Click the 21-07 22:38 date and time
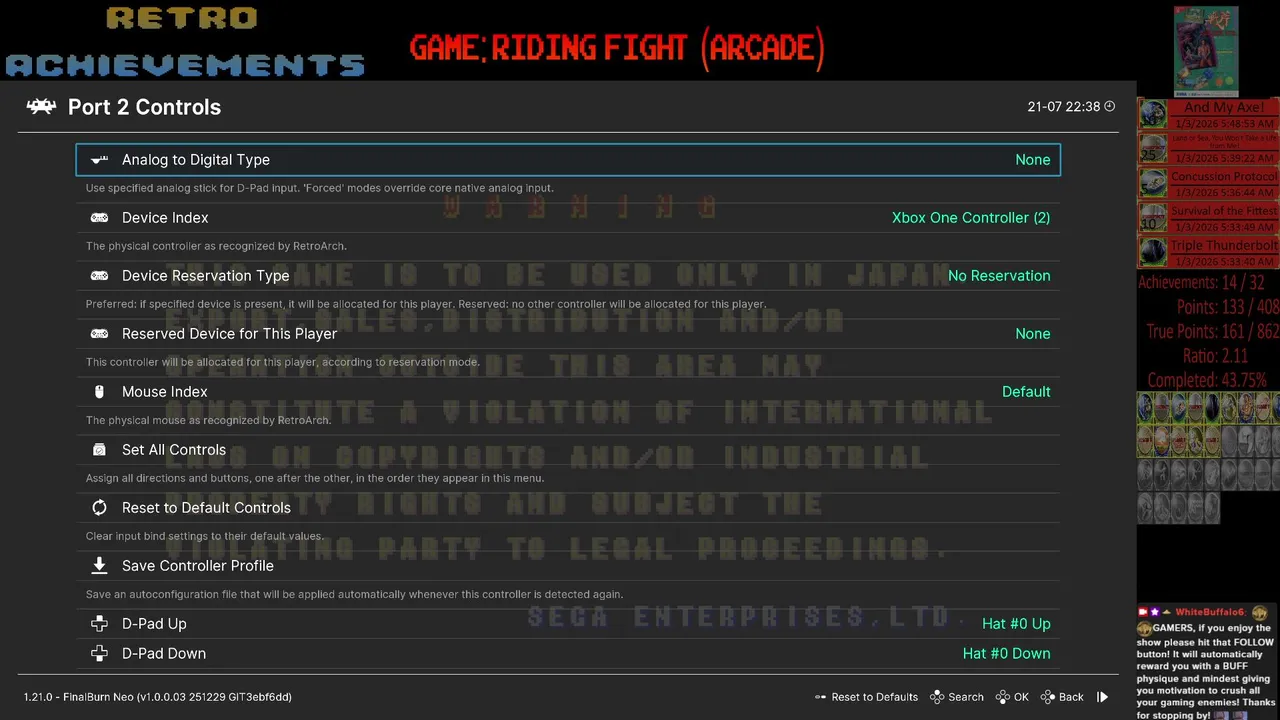This screenshot has width=1280, height=720. click(x=1064, y=106)
